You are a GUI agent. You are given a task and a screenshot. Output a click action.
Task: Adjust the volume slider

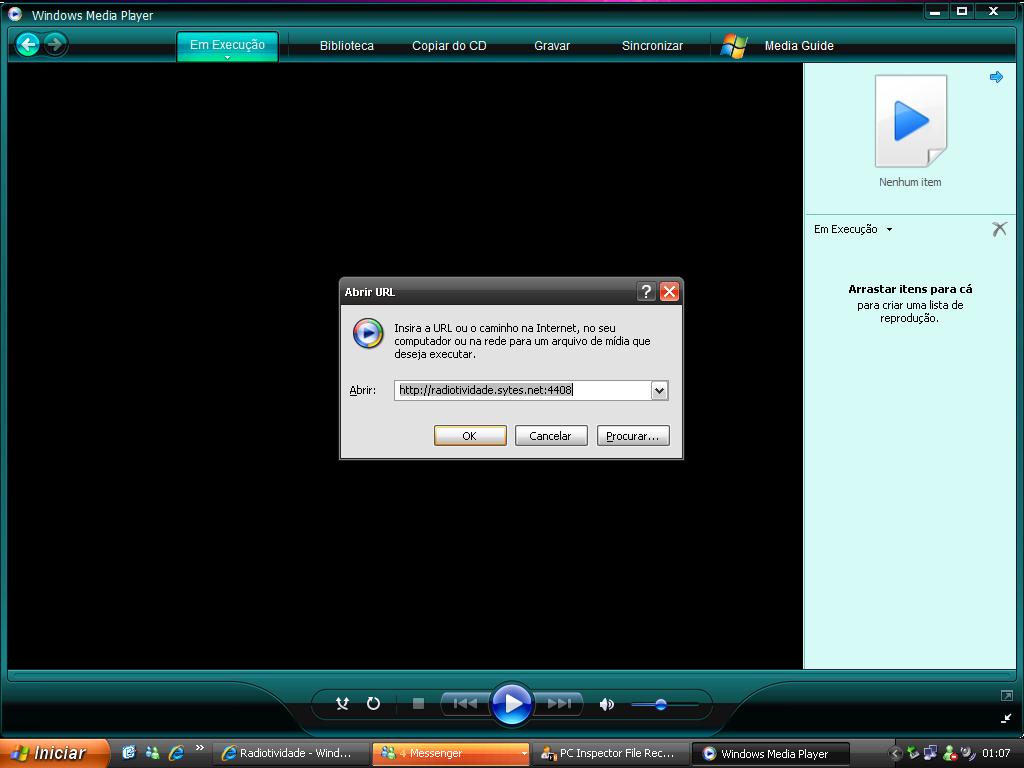coord(661,704)
